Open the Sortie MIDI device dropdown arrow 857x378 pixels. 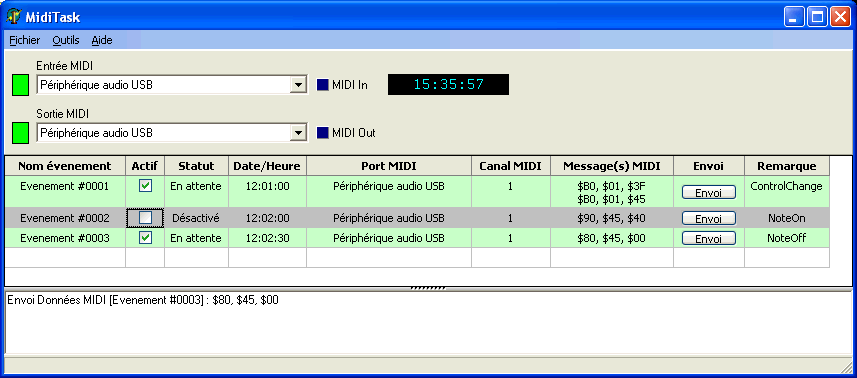click(x=298, y=133)
